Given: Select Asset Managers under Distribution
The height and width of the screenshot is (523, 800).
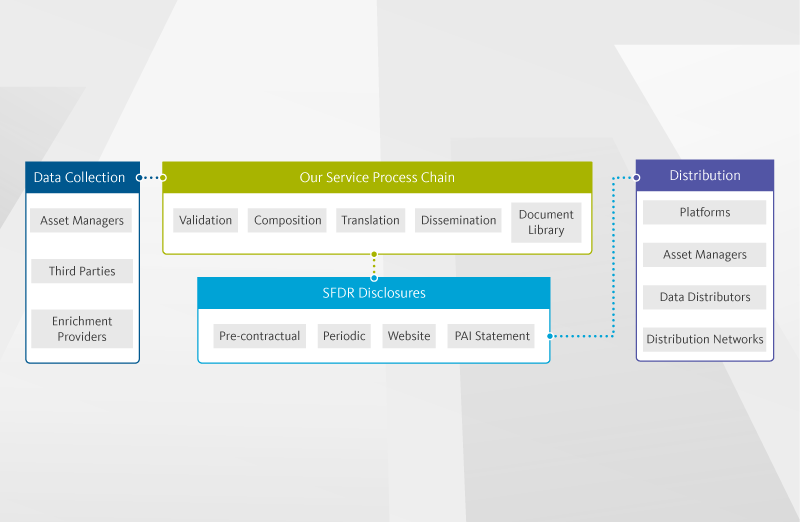Looking at the screenshot, I should point(705,255).
